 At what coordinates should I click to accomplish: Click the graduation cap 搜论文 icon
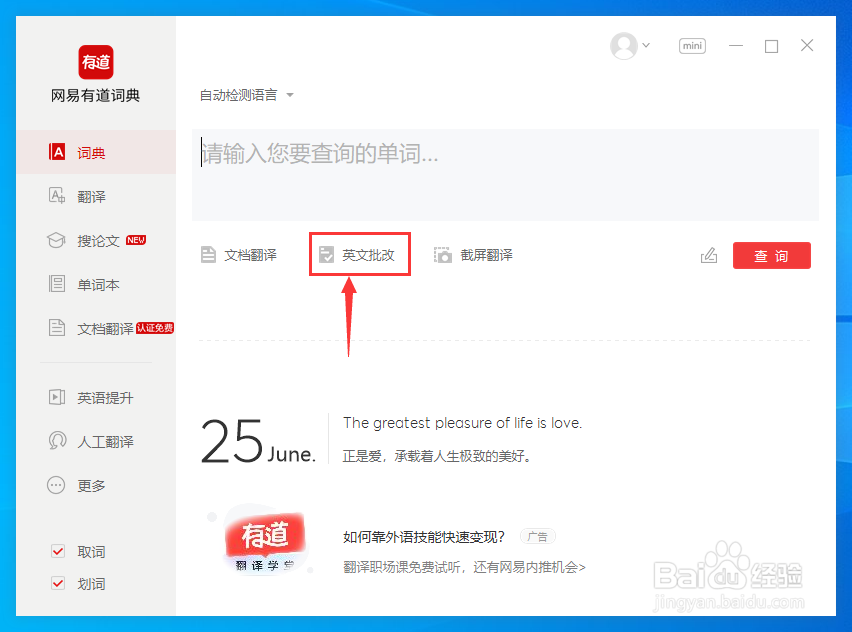tap(57, 240)
